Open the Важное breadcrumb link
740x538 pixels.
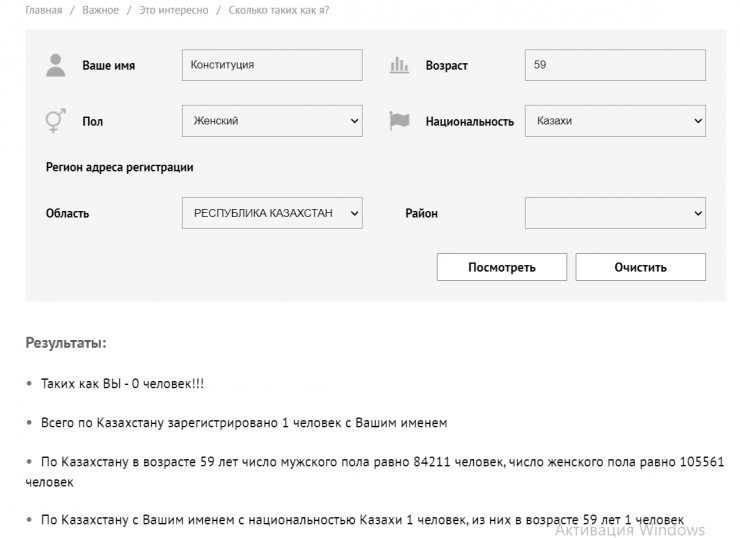pos(100,10)
